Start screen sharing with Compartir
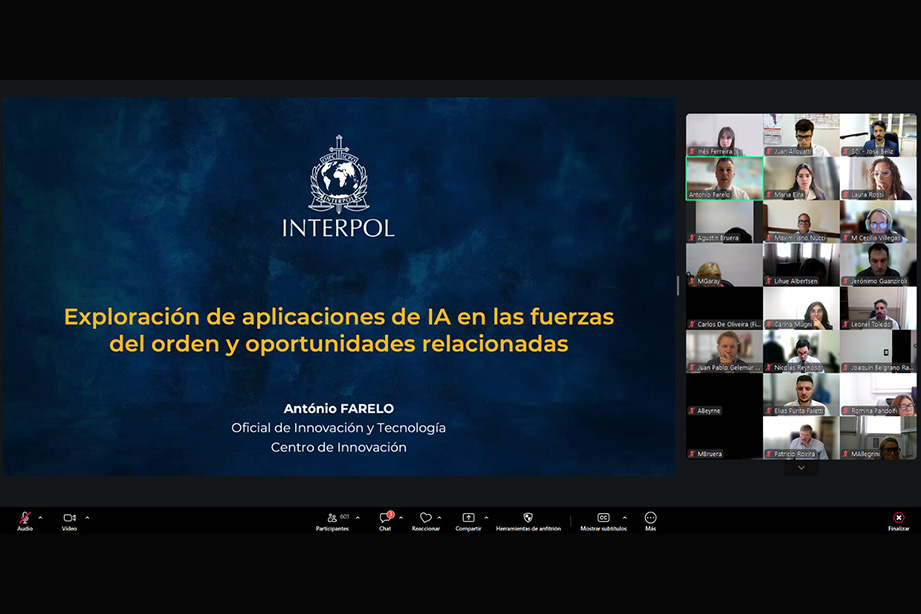 coord(468,518)
